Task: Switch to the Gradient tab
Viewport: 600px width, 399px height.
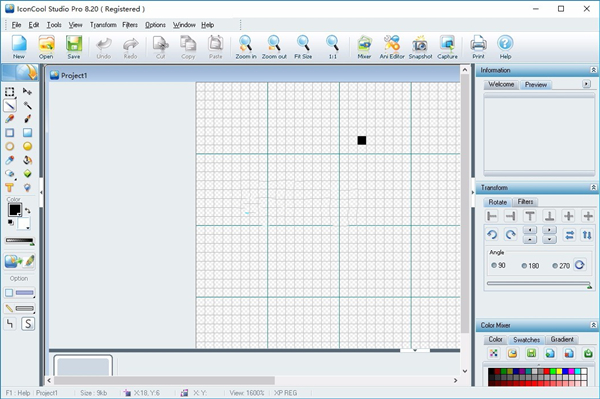Action: point(562,339)
